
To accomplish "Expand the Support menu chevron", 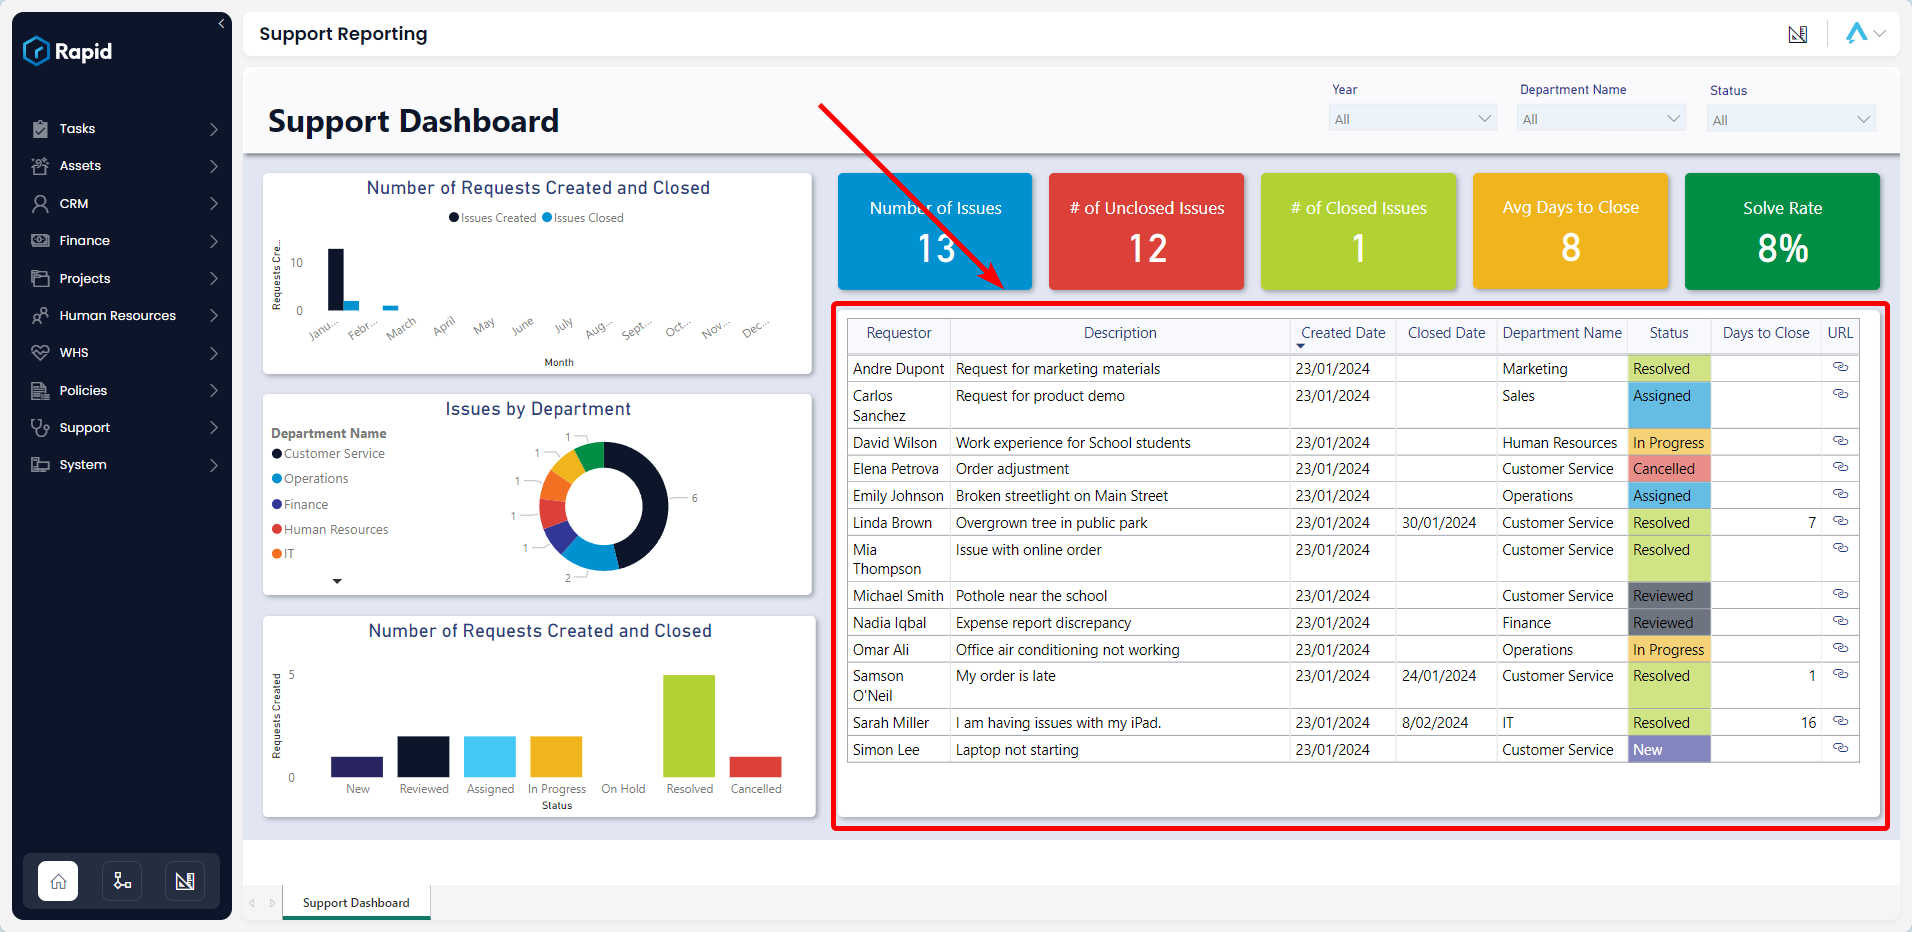I will click(x=214, y=428).
